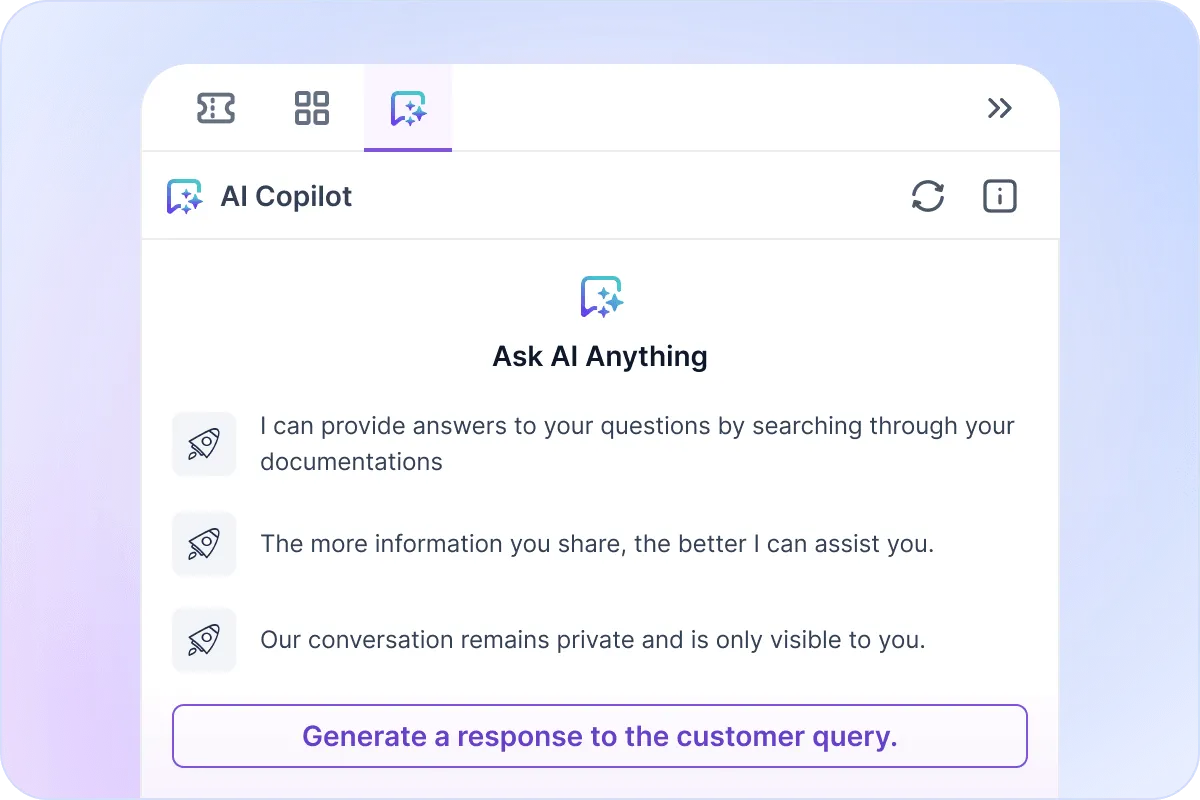Screen dimensions: 1200x800
Task: Click the AI Copilot header title
Action: [286, 196]
